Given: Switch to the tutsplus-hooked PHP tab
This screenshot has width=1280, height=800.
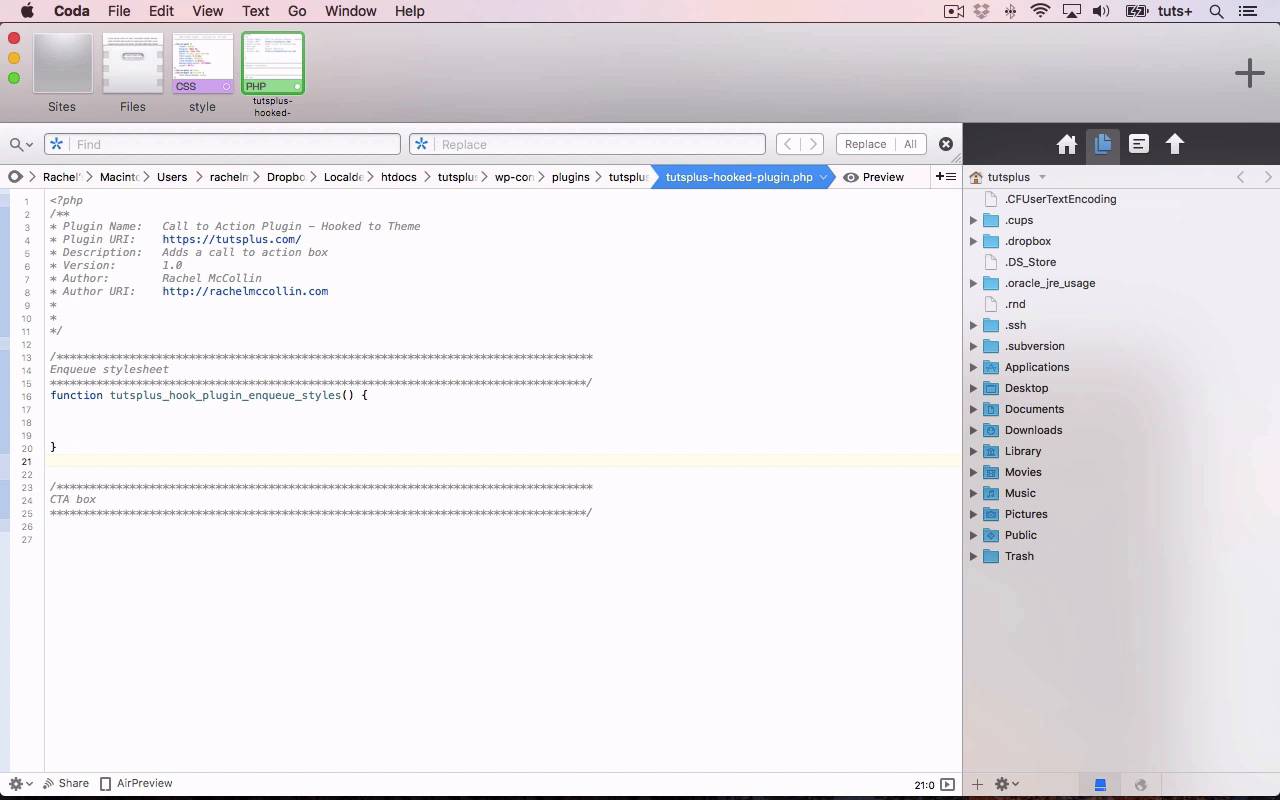Looking at the screenshot, I should pyautogui.click(x=273, y=63).
